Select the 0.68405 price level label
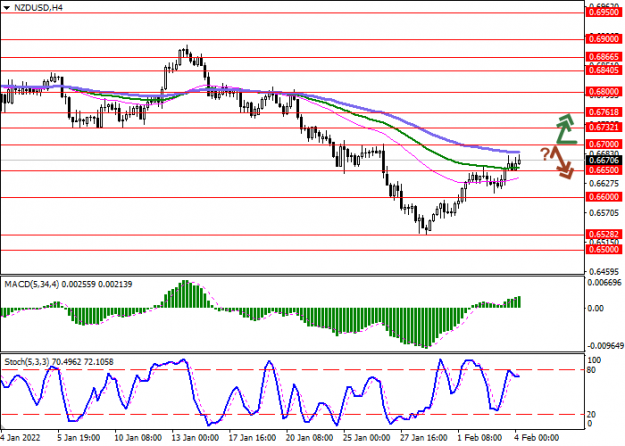This screenshot has width=625, height=446. 604,71
